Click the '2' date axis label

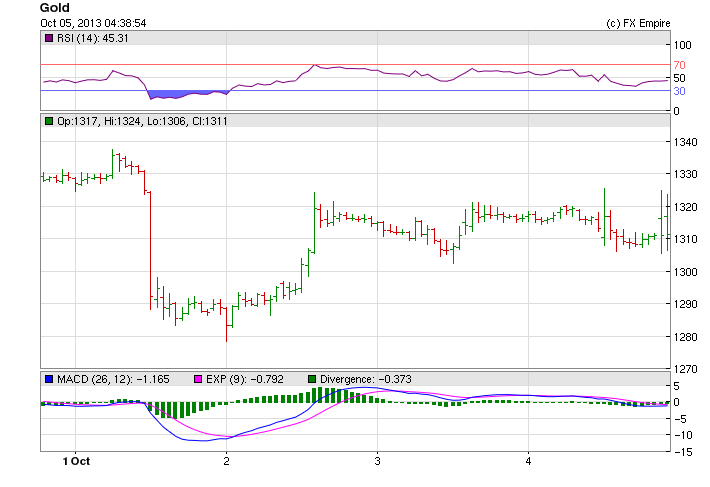tap(226, 461)
